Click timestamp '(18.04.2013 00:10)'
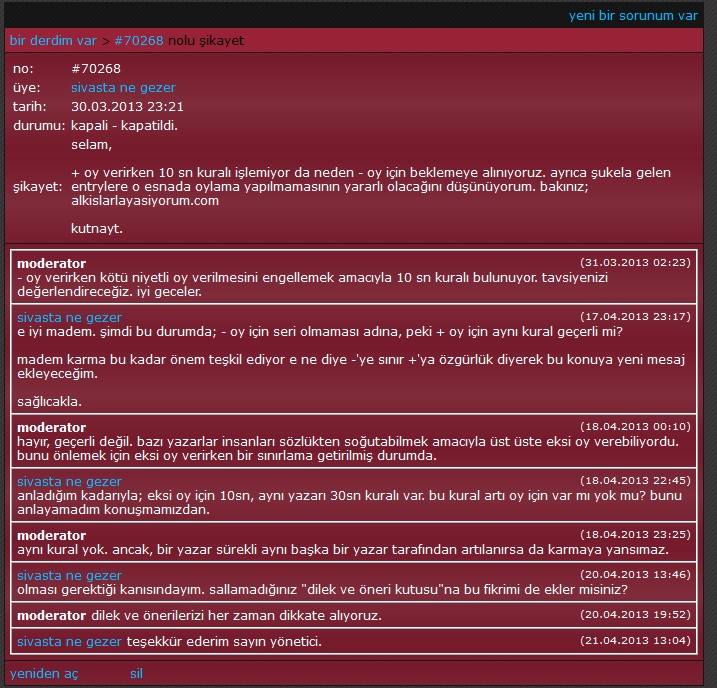 click(x=635, y=427)
